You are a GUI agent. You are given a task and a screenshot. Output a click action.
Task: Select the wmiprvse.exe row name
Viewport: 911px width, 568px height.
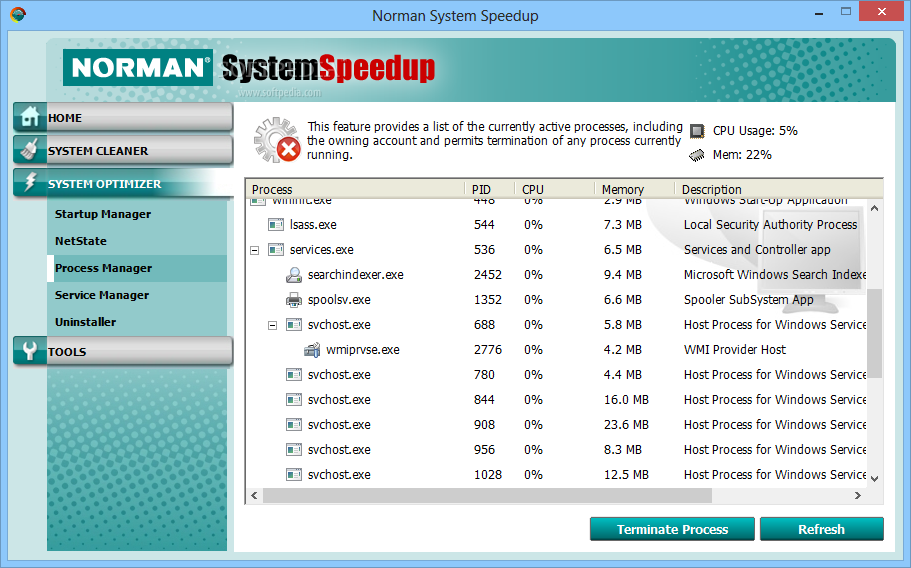point(363,350)
